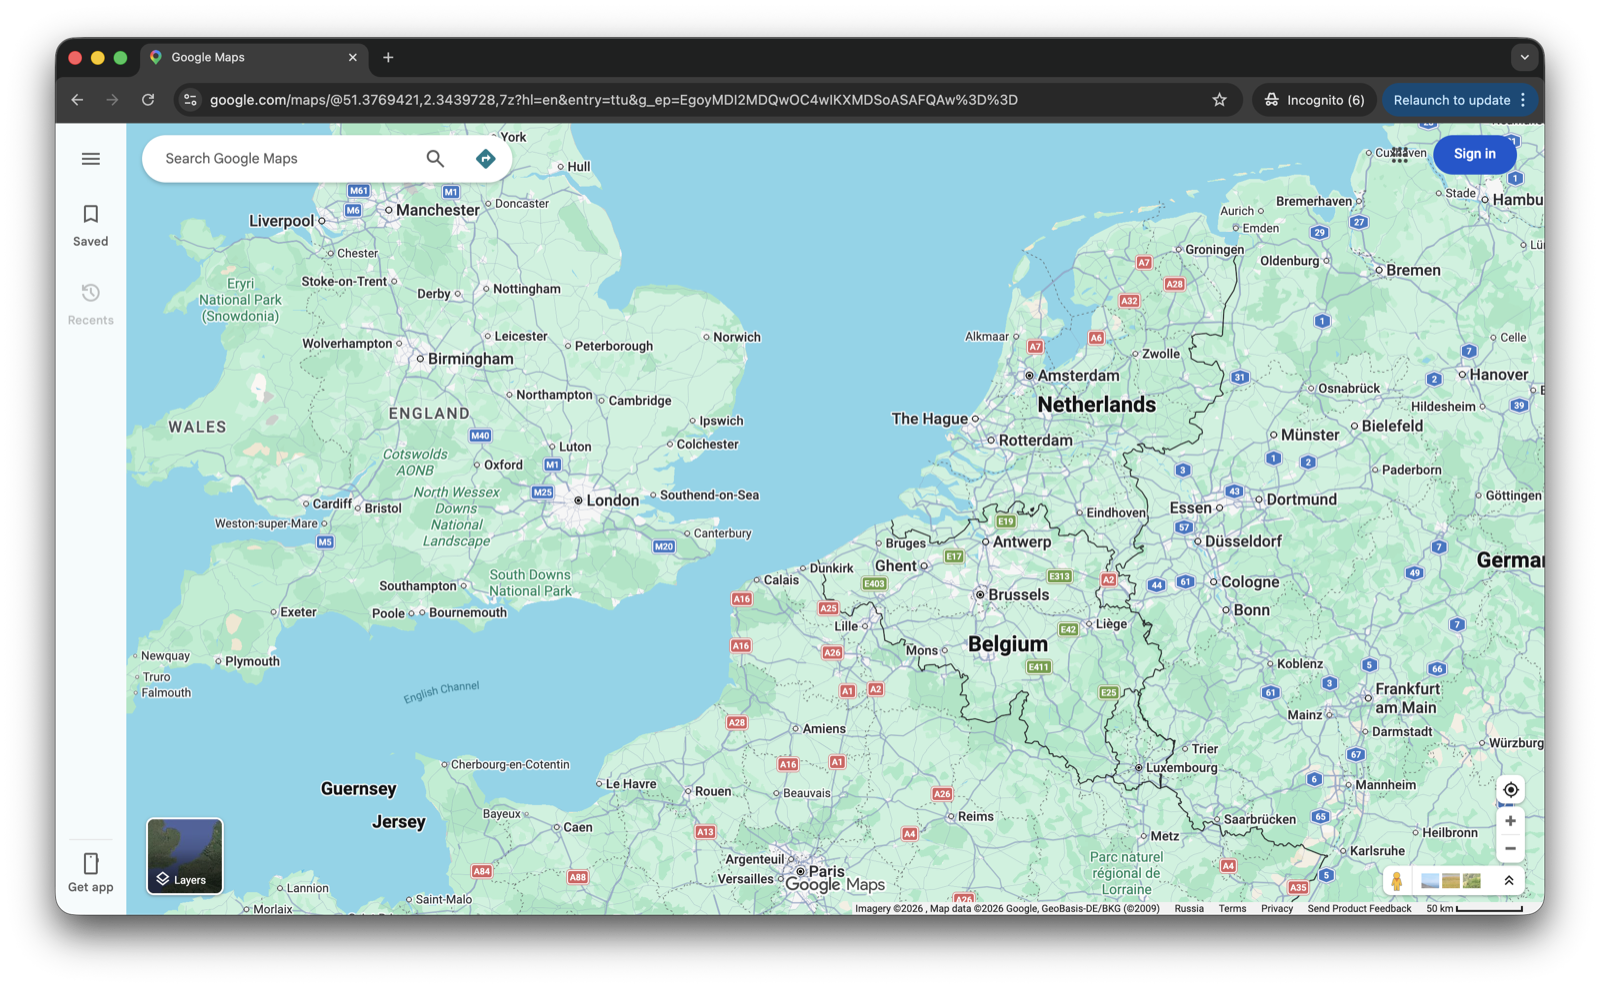The height and width of the screenshot is (988, 1600).
Task: Click the Guernsey island label
Action: coord(358,789)
